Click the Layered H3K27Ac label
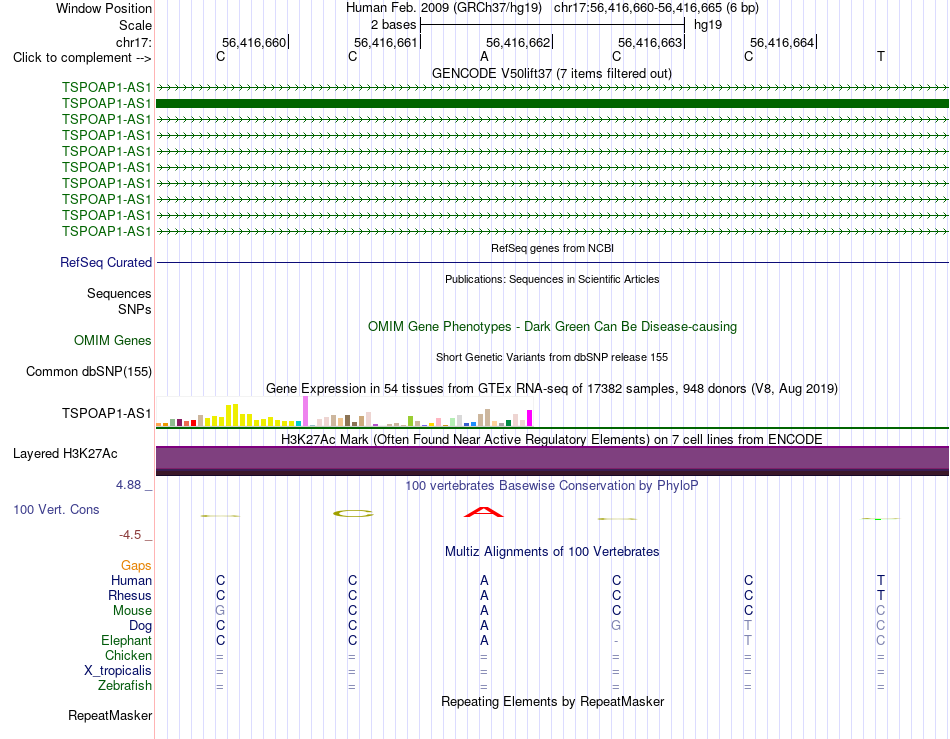 [65, 454]
